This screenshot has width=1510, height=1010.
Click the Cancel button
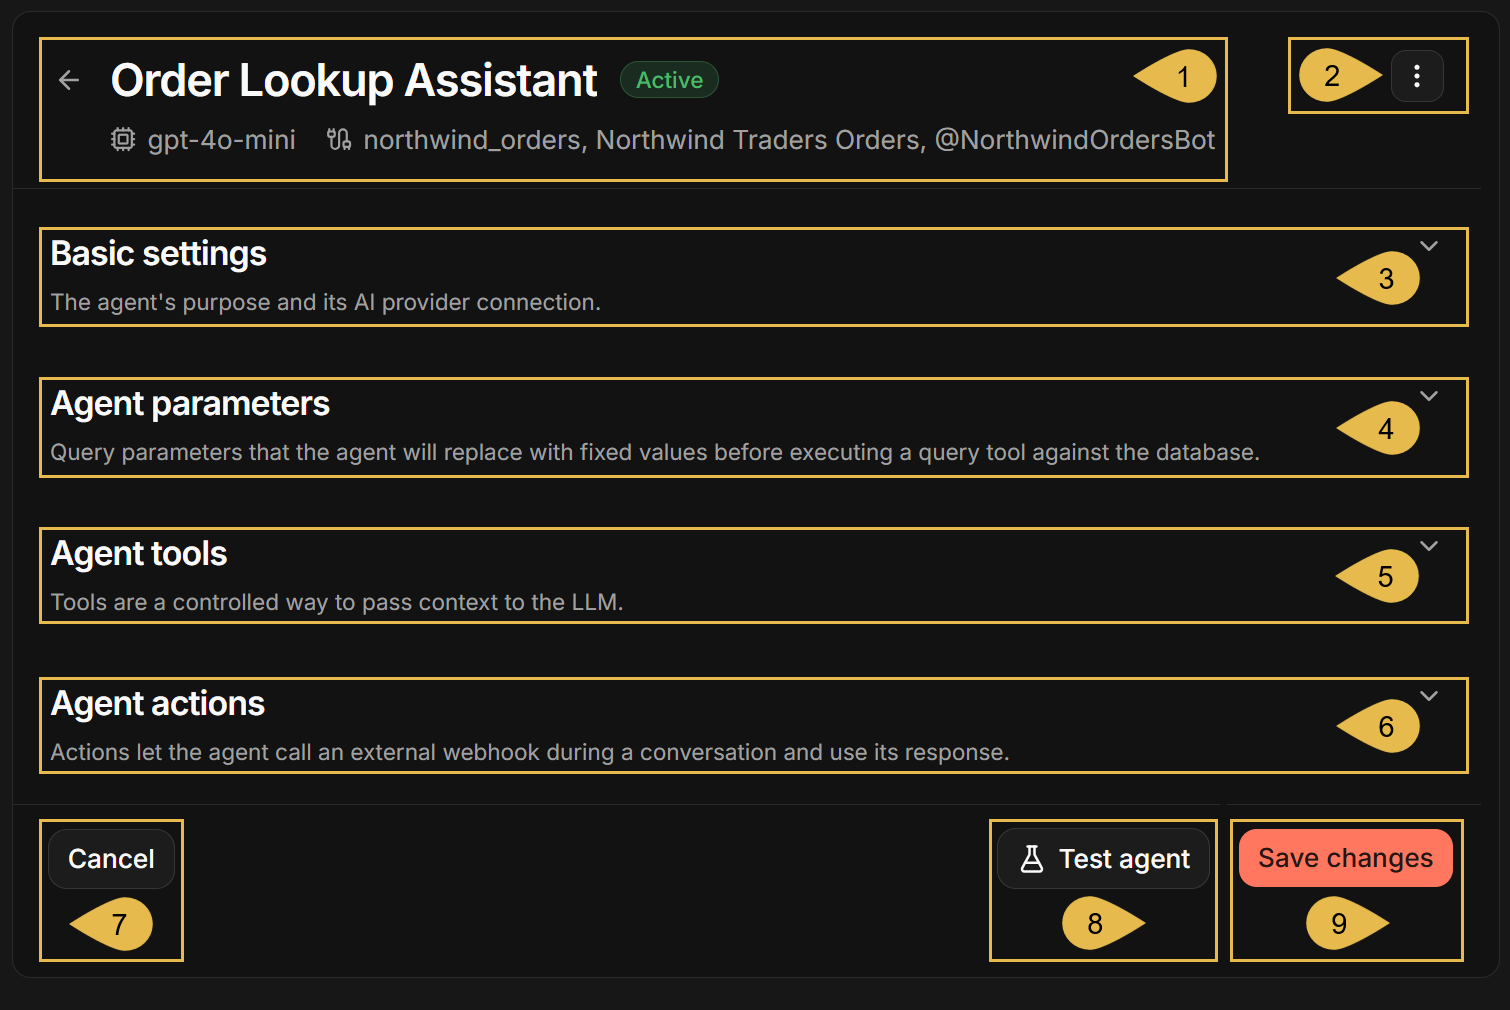click(111, 859)
